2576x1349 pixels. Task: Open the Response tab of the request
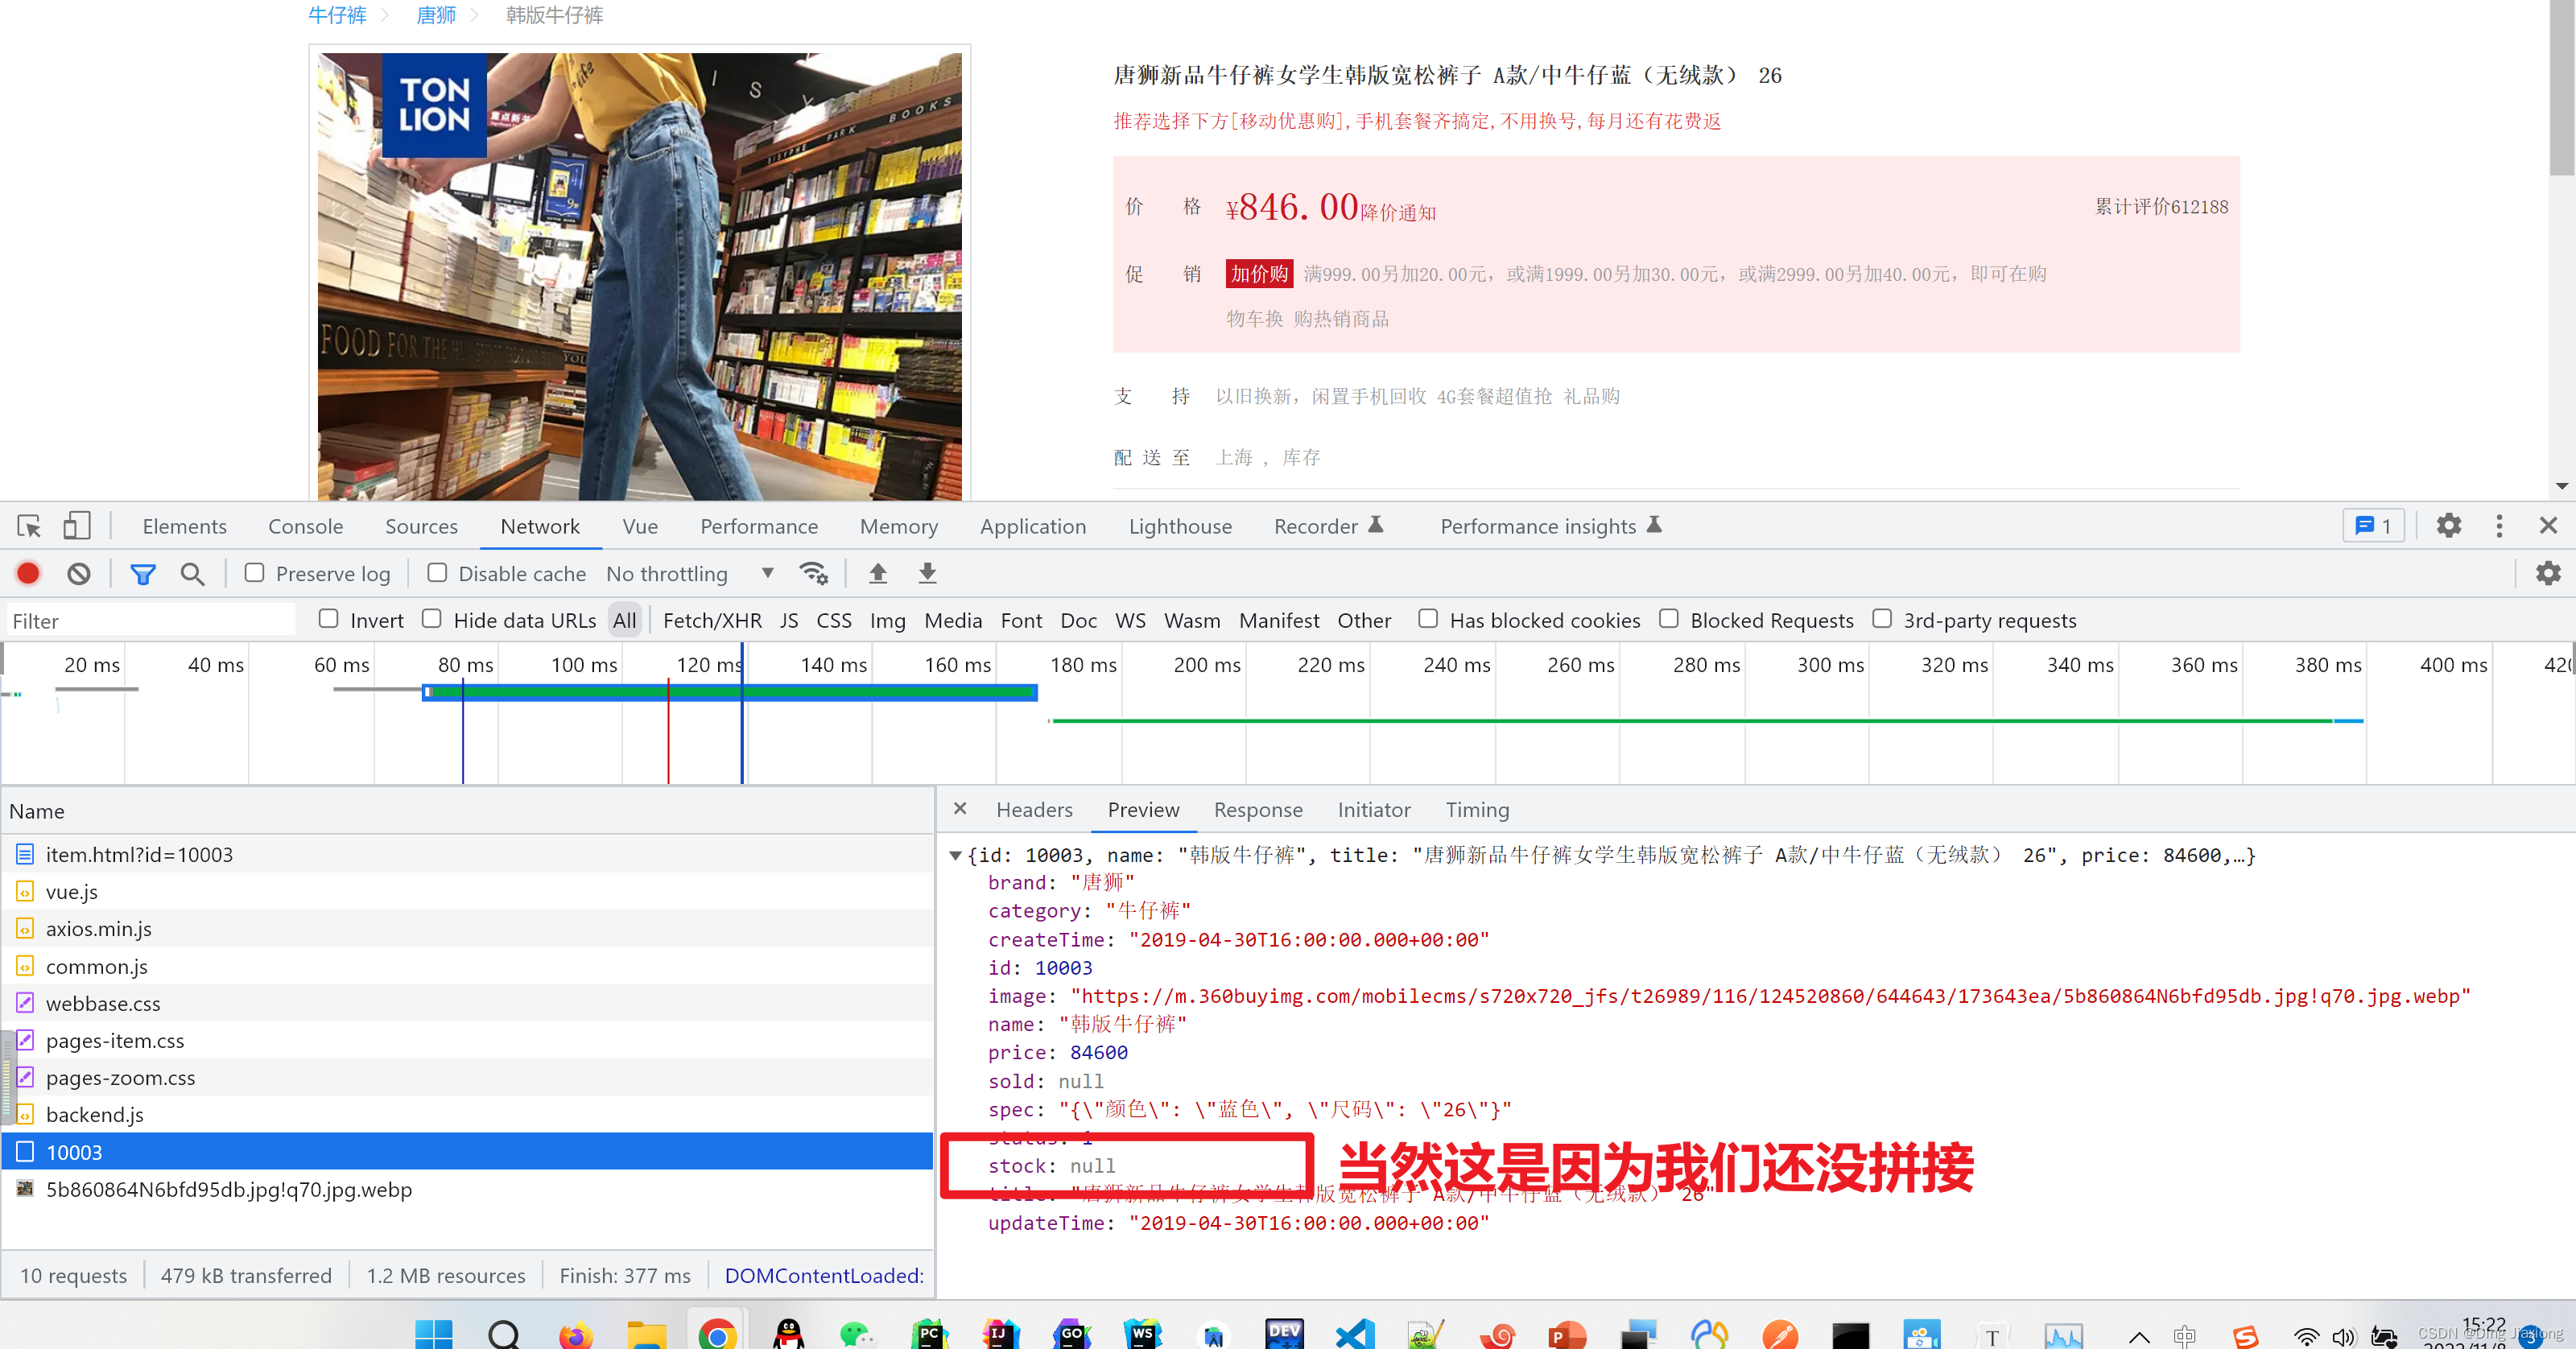coord(1258,809)
